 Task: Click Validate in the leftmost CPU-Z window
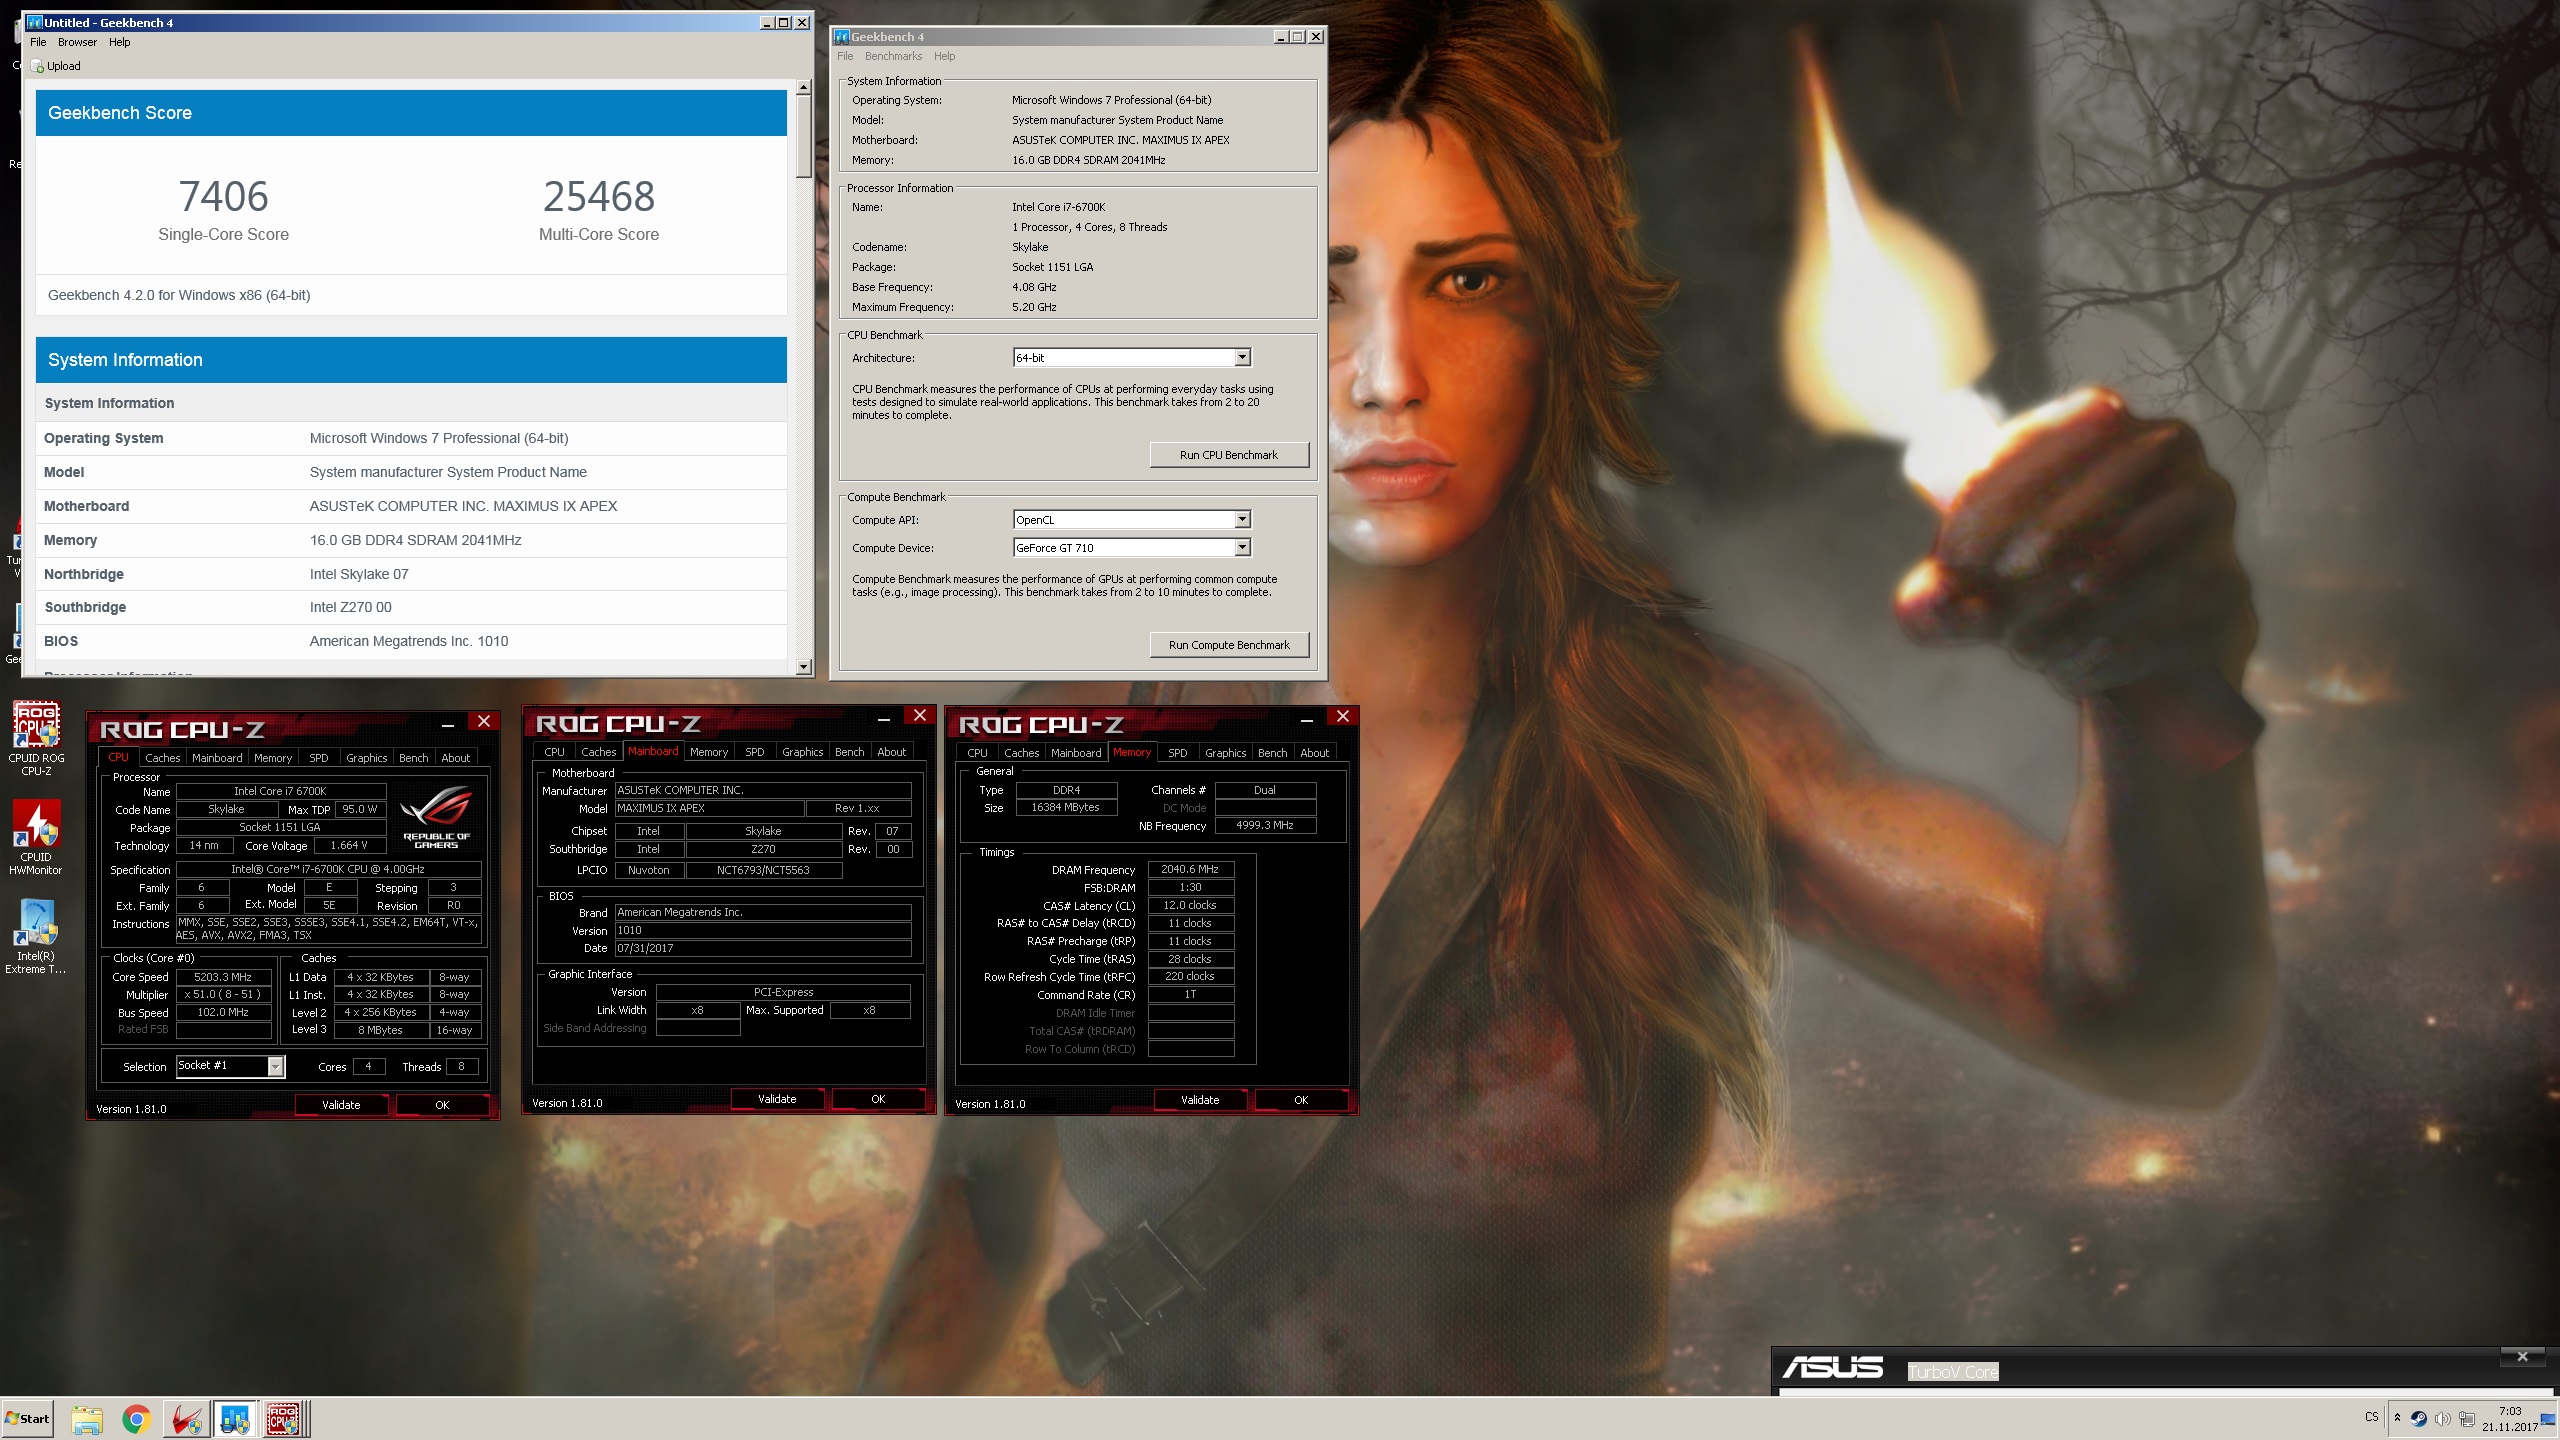click(x=341, y=1105)
